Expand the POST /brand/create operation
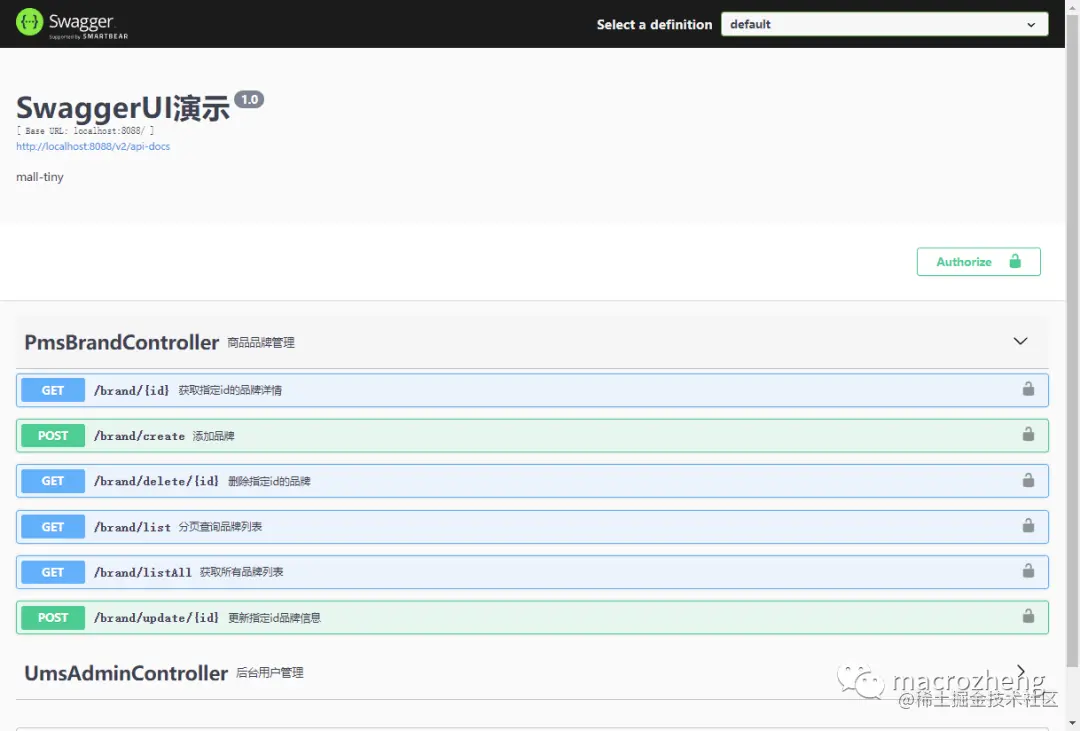The height and width of the screenshot is (731, 1080). [532, 435]
